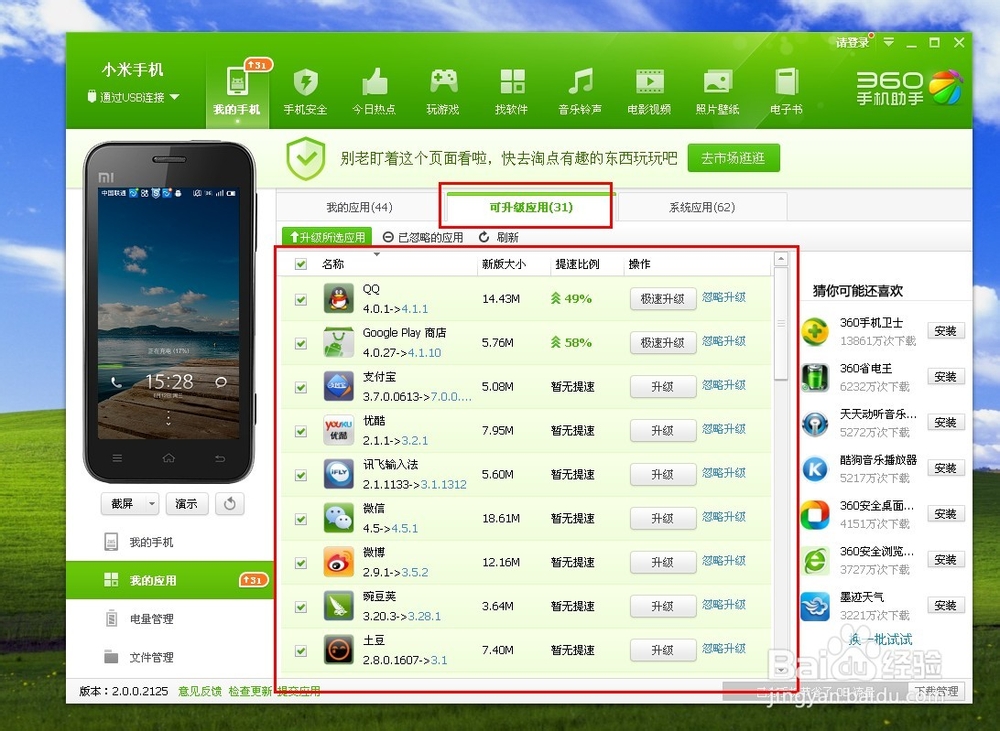Image resolution: width=1000 pixels, height=731 pixels.
Task: Click the 360安全桌面 icon
Action: tap(815, 515)
